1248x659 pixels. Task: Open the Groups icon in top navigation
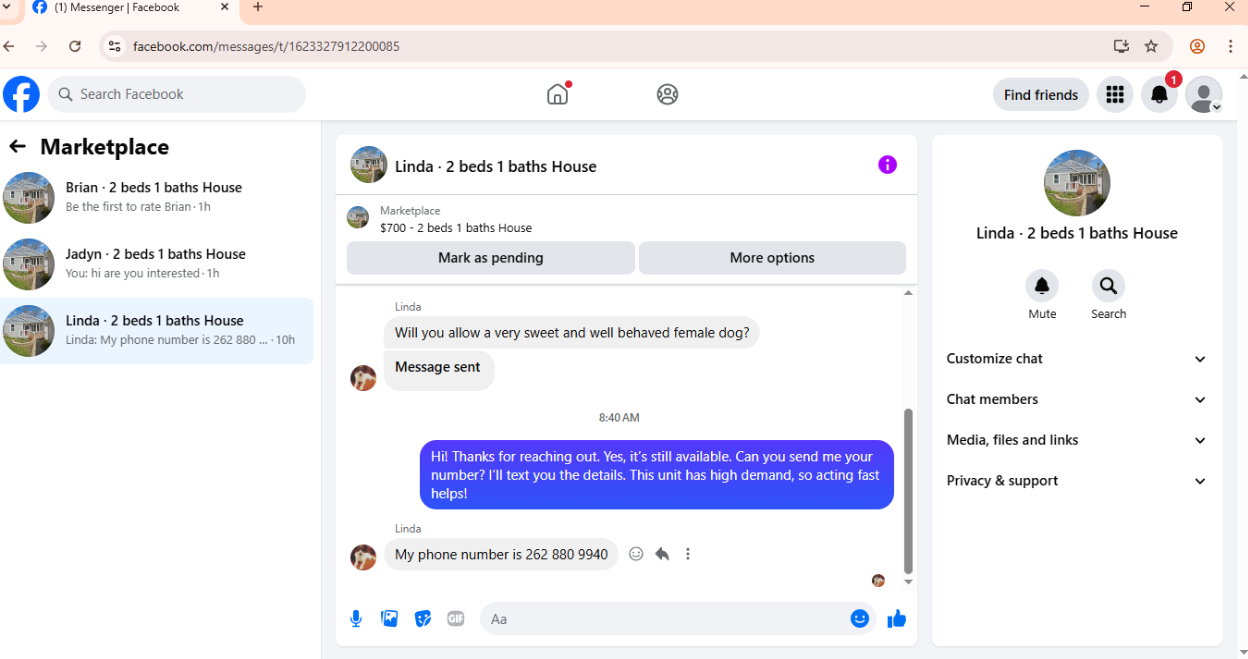667,94
